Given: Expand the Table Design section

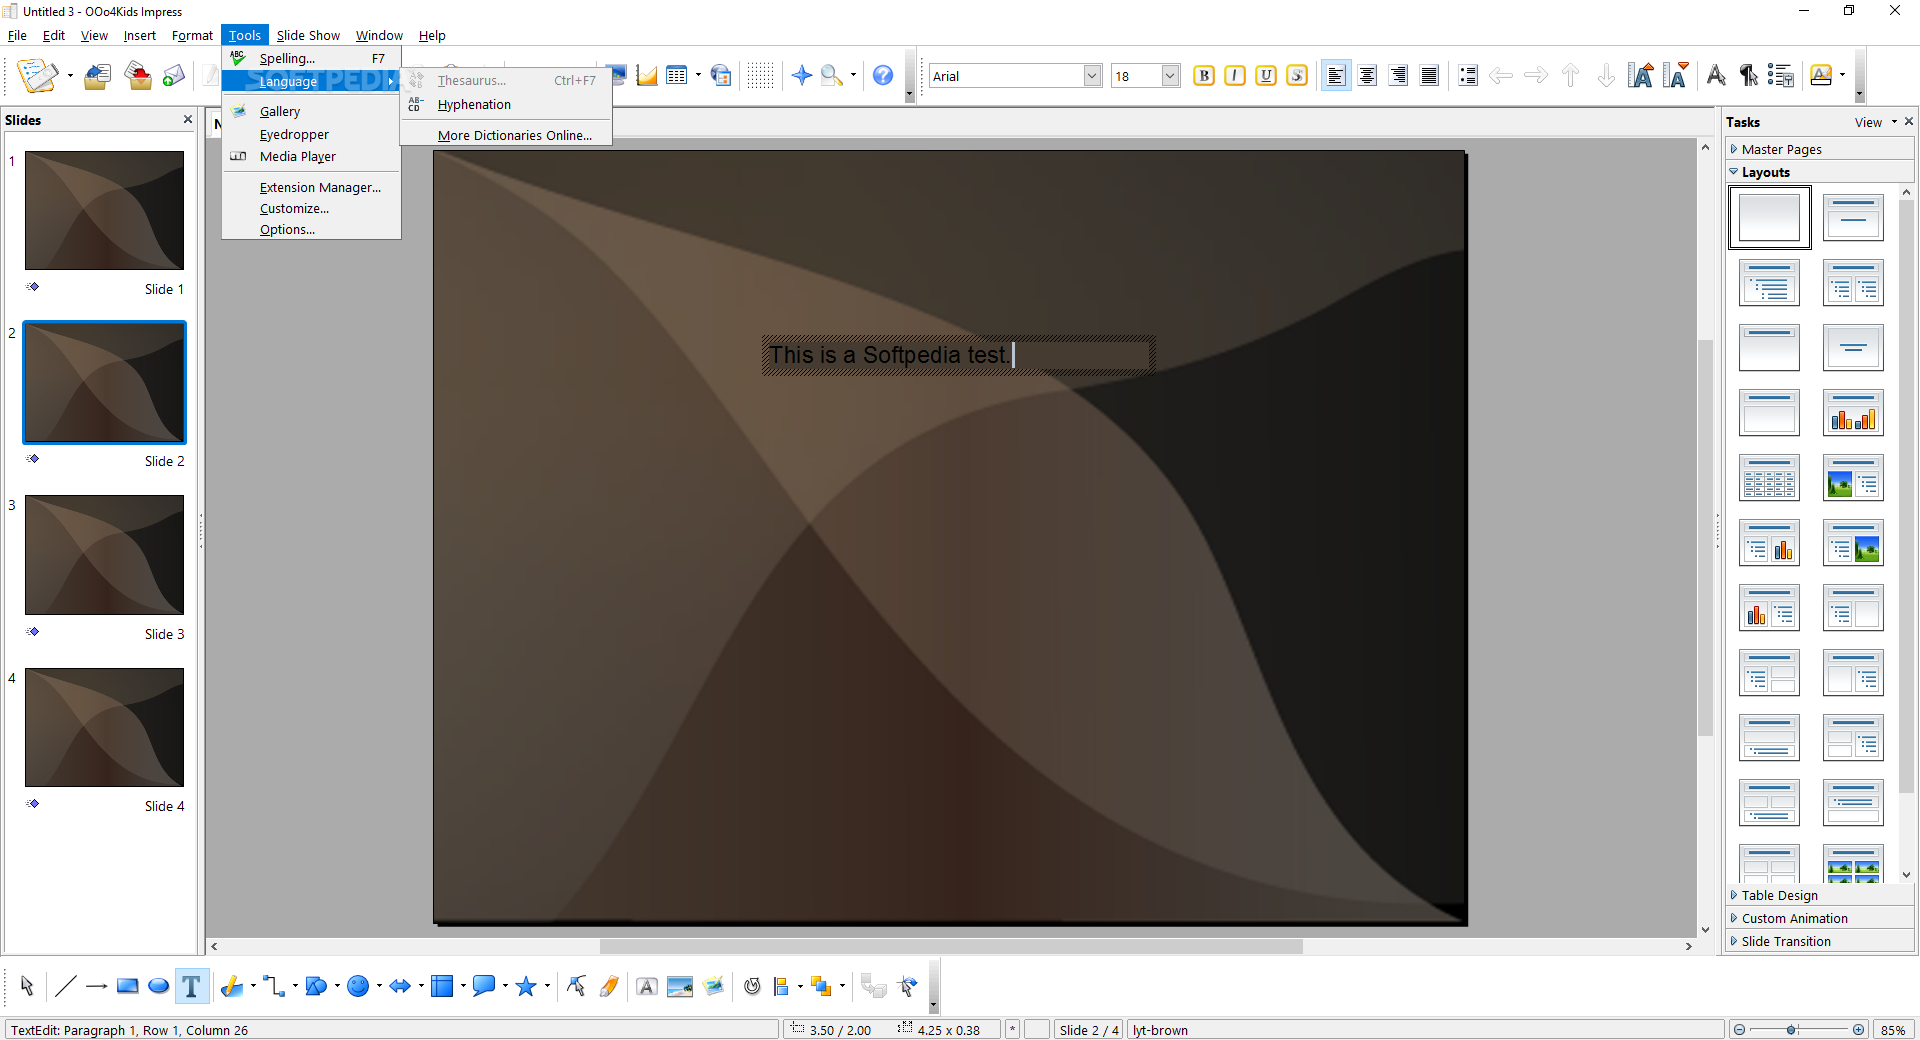Looking at the screenshot, I should 1820,895.
